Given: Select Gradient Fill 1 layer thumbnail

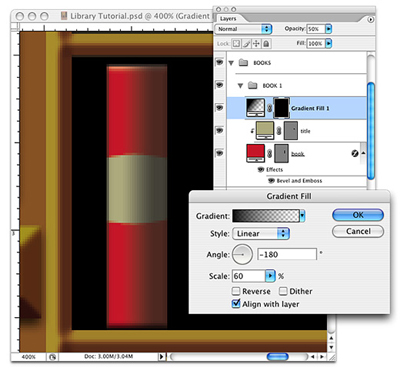Looking at the screenshot, I should coord(255,108).
